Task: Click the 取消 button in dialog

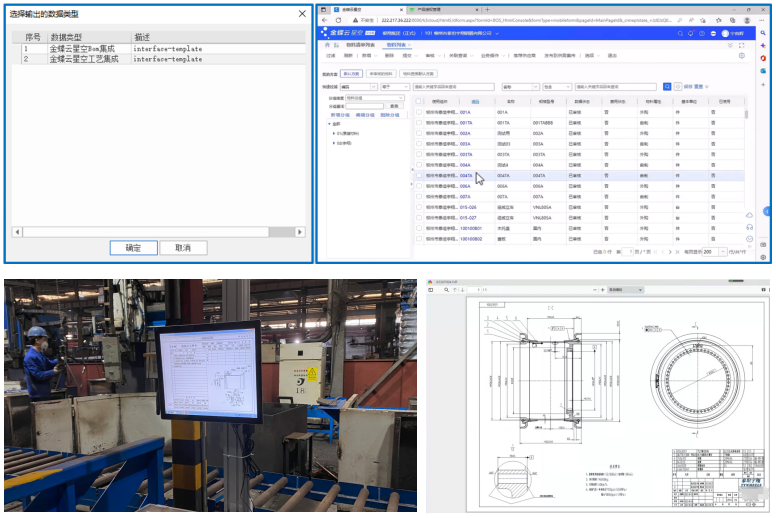Action: (182, 247)
